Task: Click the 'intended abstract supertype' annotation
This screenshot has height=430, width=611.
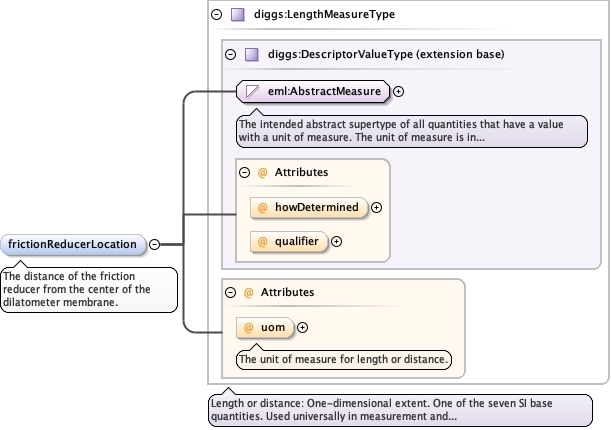Action: point(411,131)
